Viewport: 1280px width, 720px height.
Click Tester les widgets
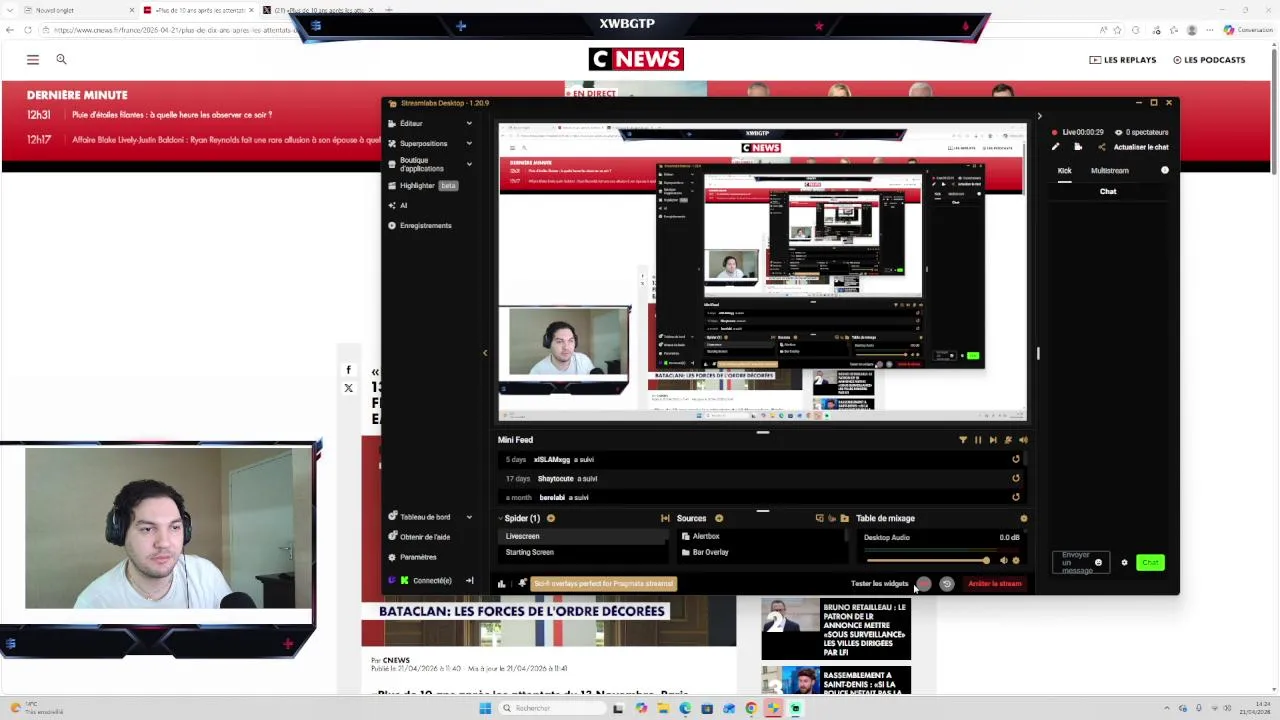click(x=879, y=583)
